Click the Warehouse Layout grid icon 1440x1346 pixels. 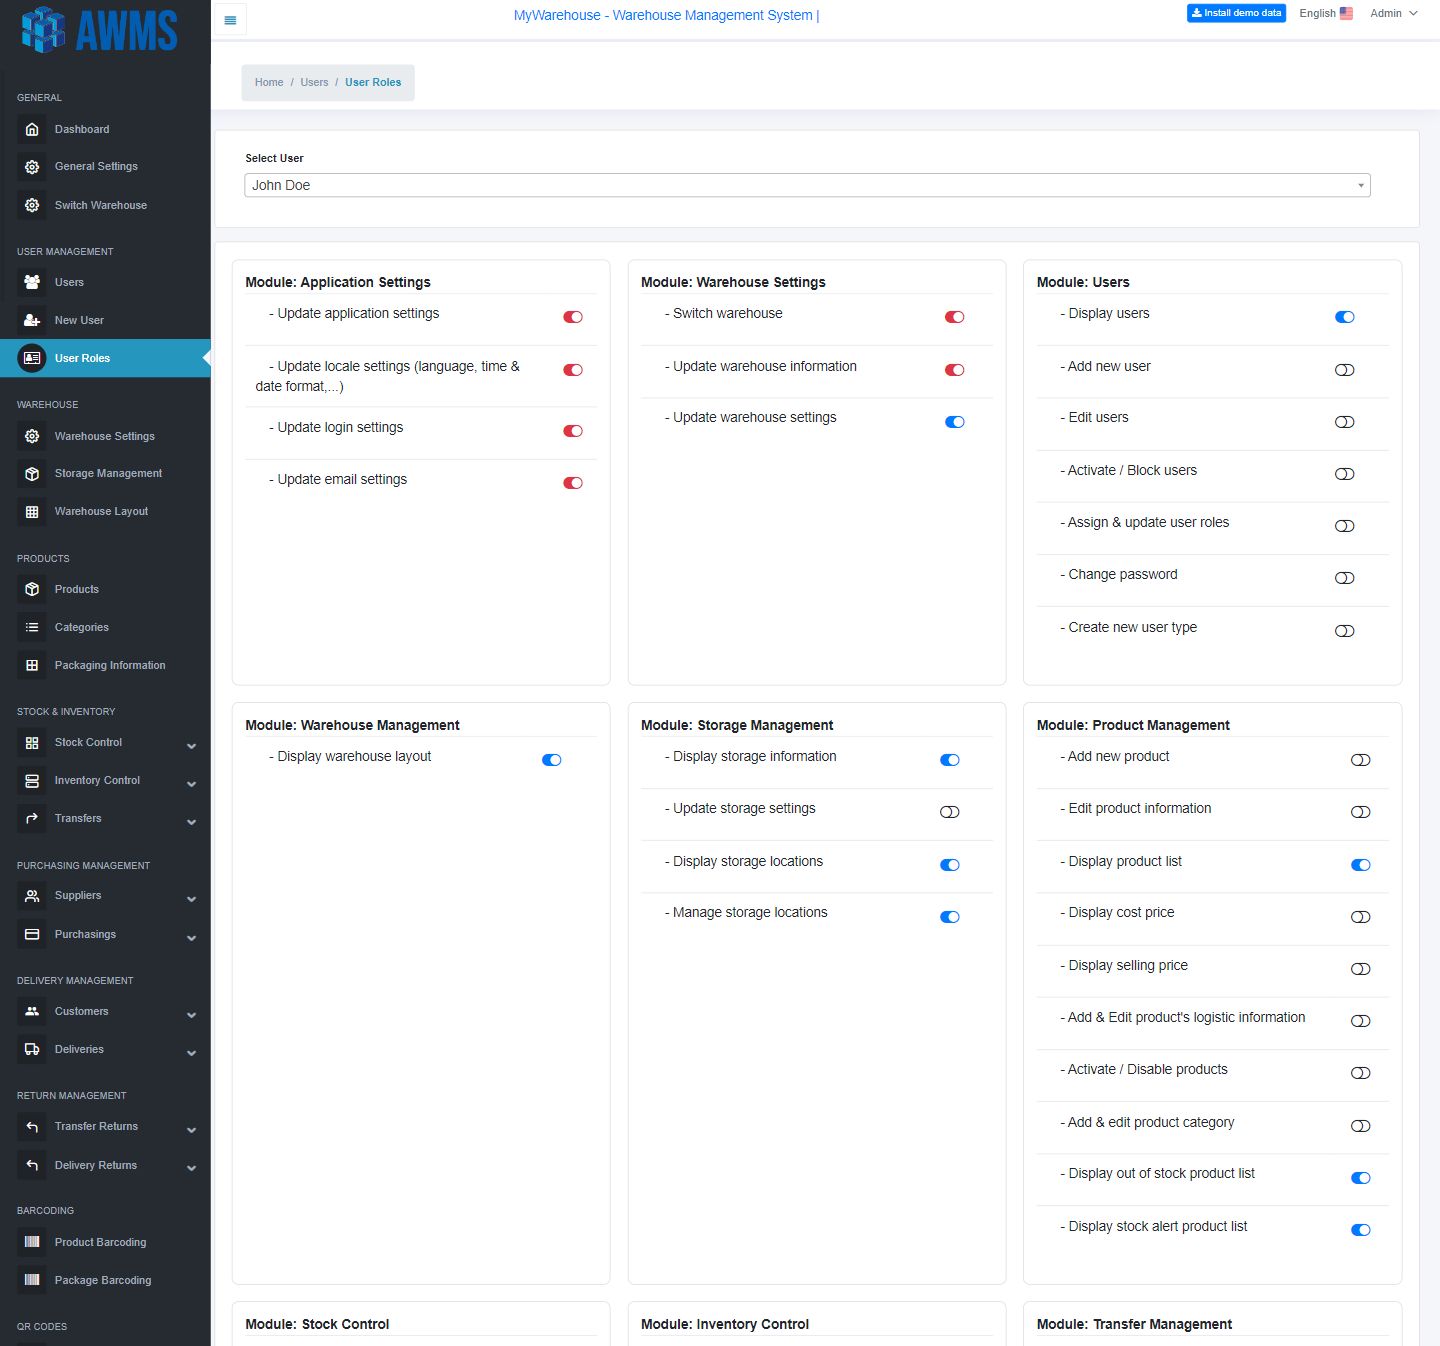pos(32,512)
